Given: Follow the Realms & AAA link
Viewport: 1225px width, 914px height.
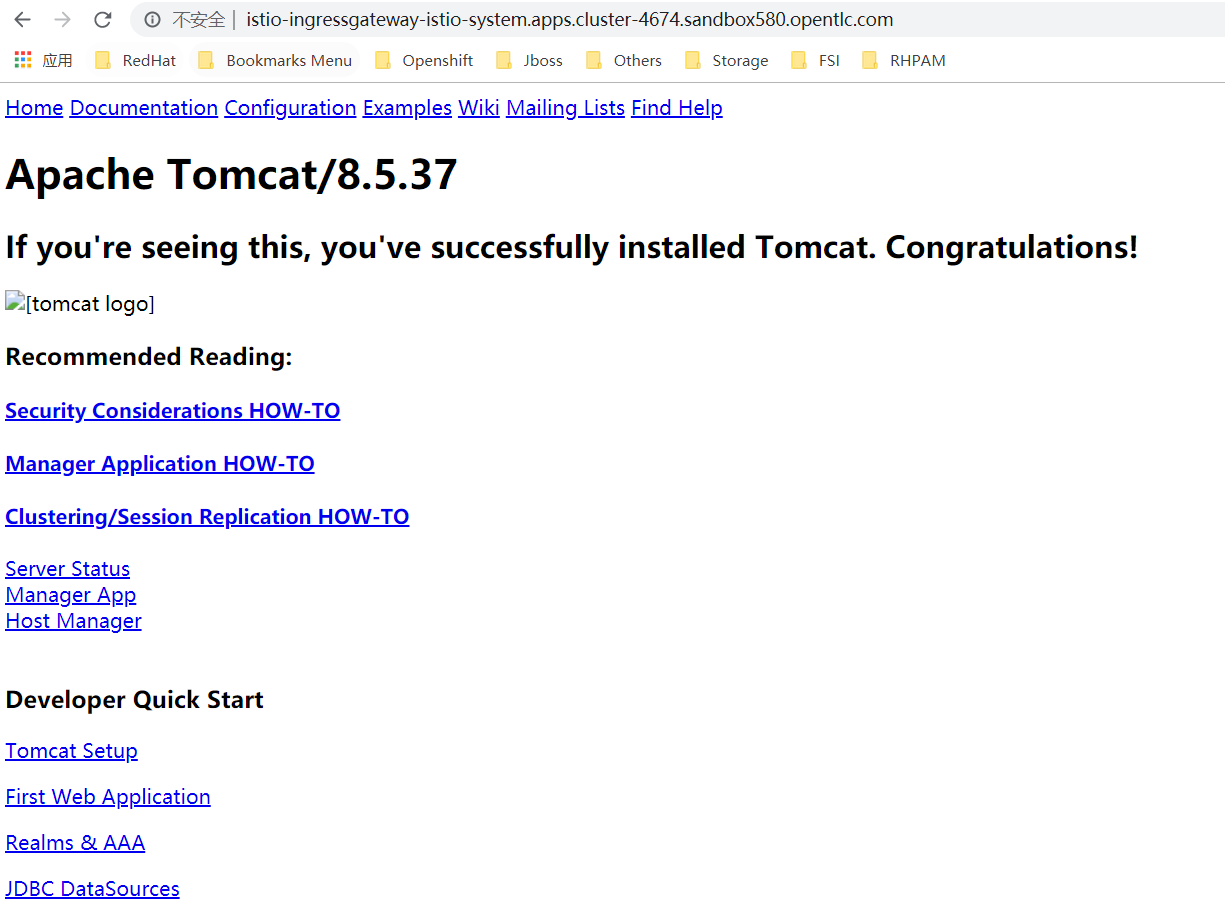Looking at the screenshot, I should point(75,843).
